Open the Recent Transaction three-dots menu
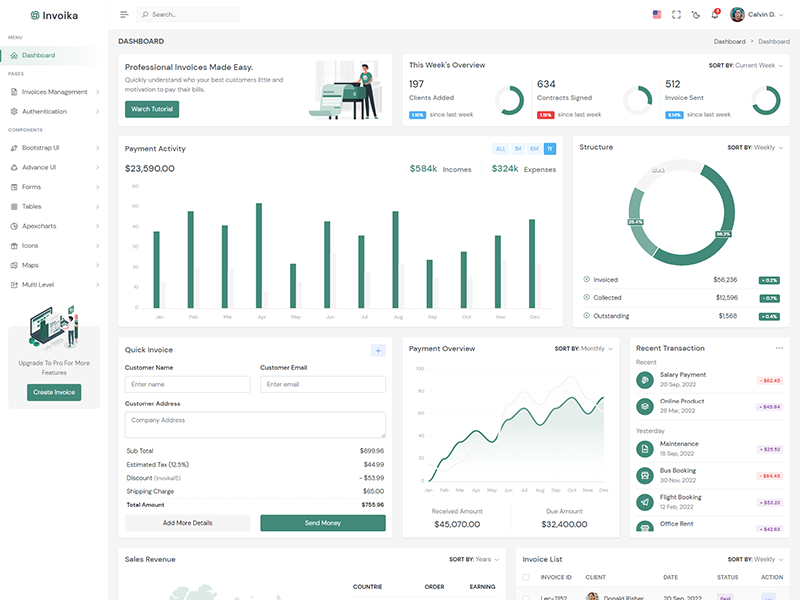Screen dimensions: 800x600 pos(779,348)
